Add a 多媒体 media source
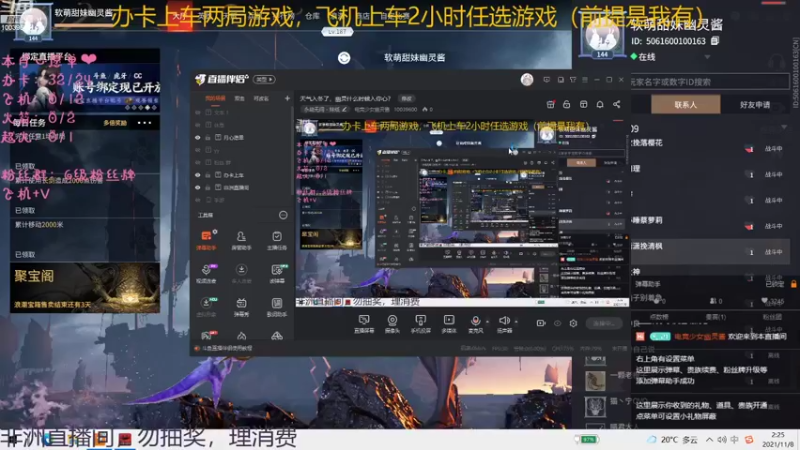The image size is (800, 450). pos(449,323)
